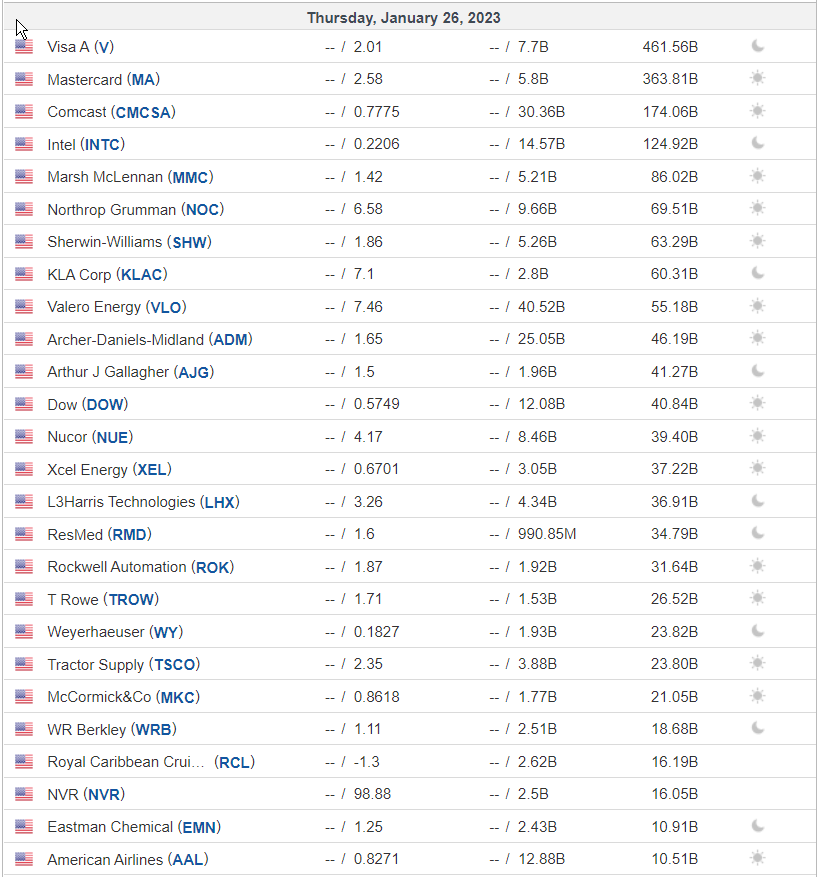The image size is (823, 877).
Task: Click the sun icon in American Airlines row
Action: (758, 858)
